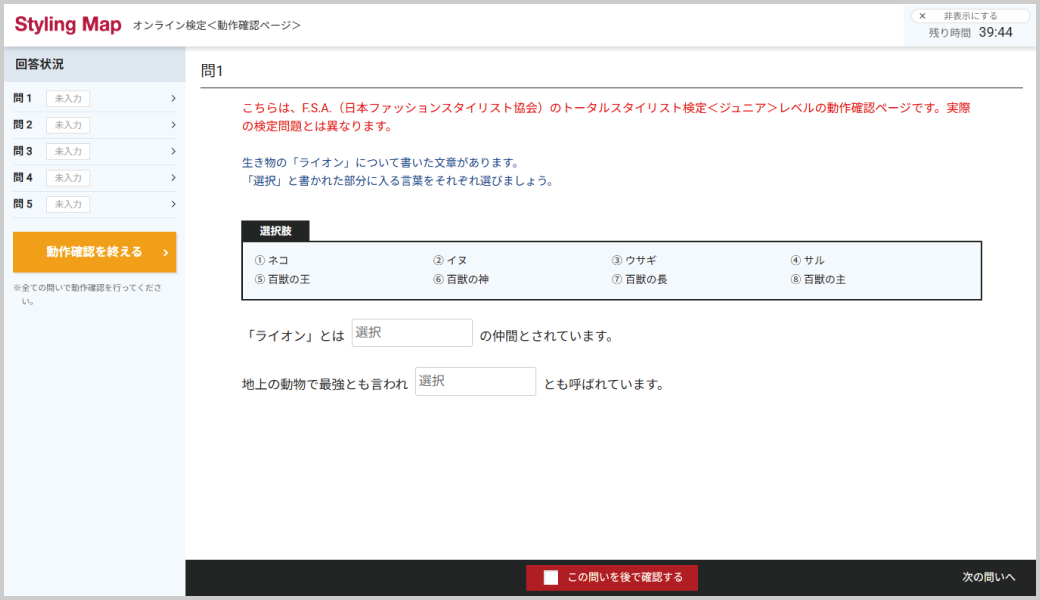Image resolution: width=1040 pixels, height=600 pixels.
Task: Click the 未入力 status box for 問 2
Action: tap(68, 125)
